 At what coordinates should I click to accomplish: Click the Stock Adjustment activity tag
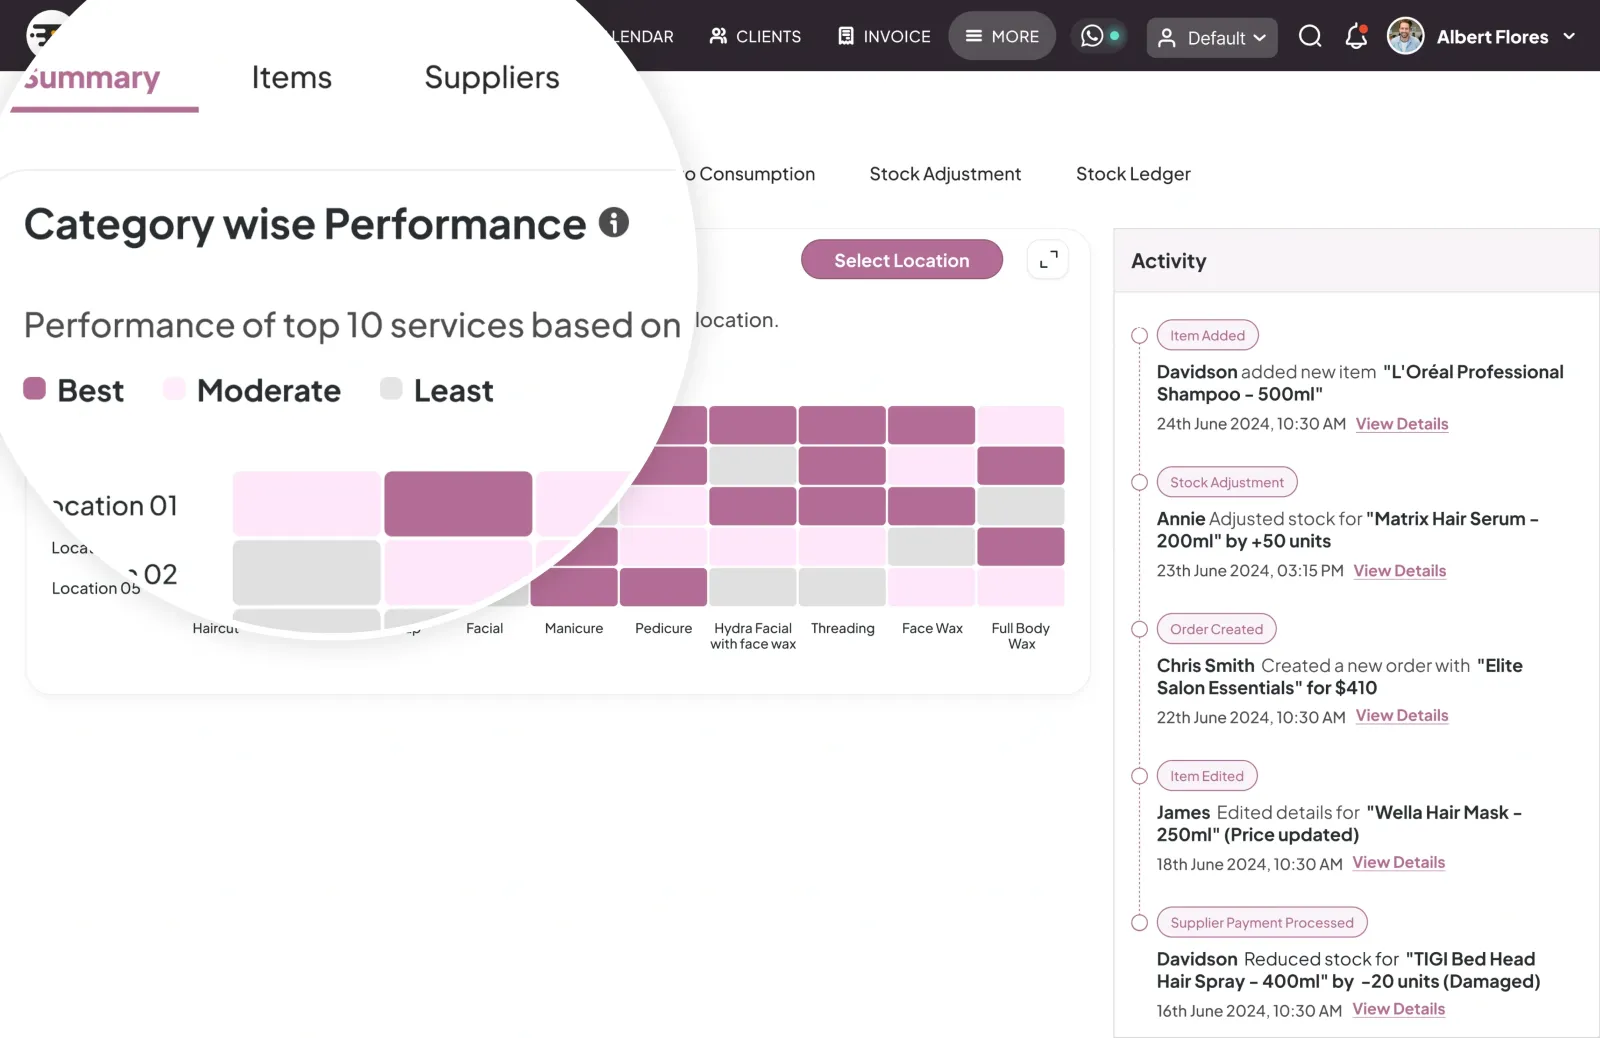(1227, 483)
